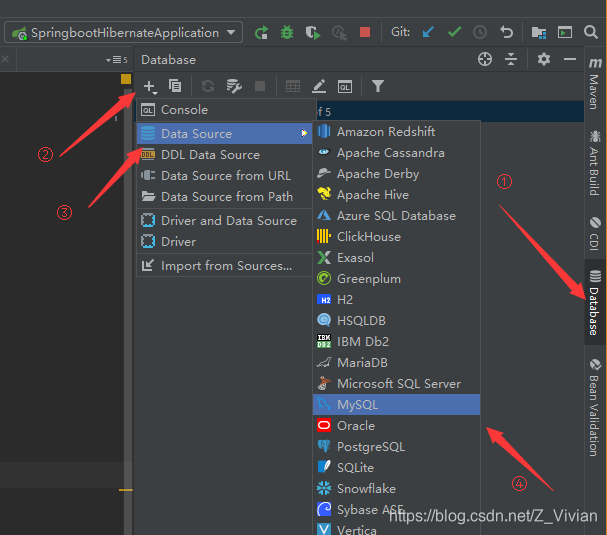Open the Maven tool window tab
This screenshot has height=535, width=607.
point(595,84)
